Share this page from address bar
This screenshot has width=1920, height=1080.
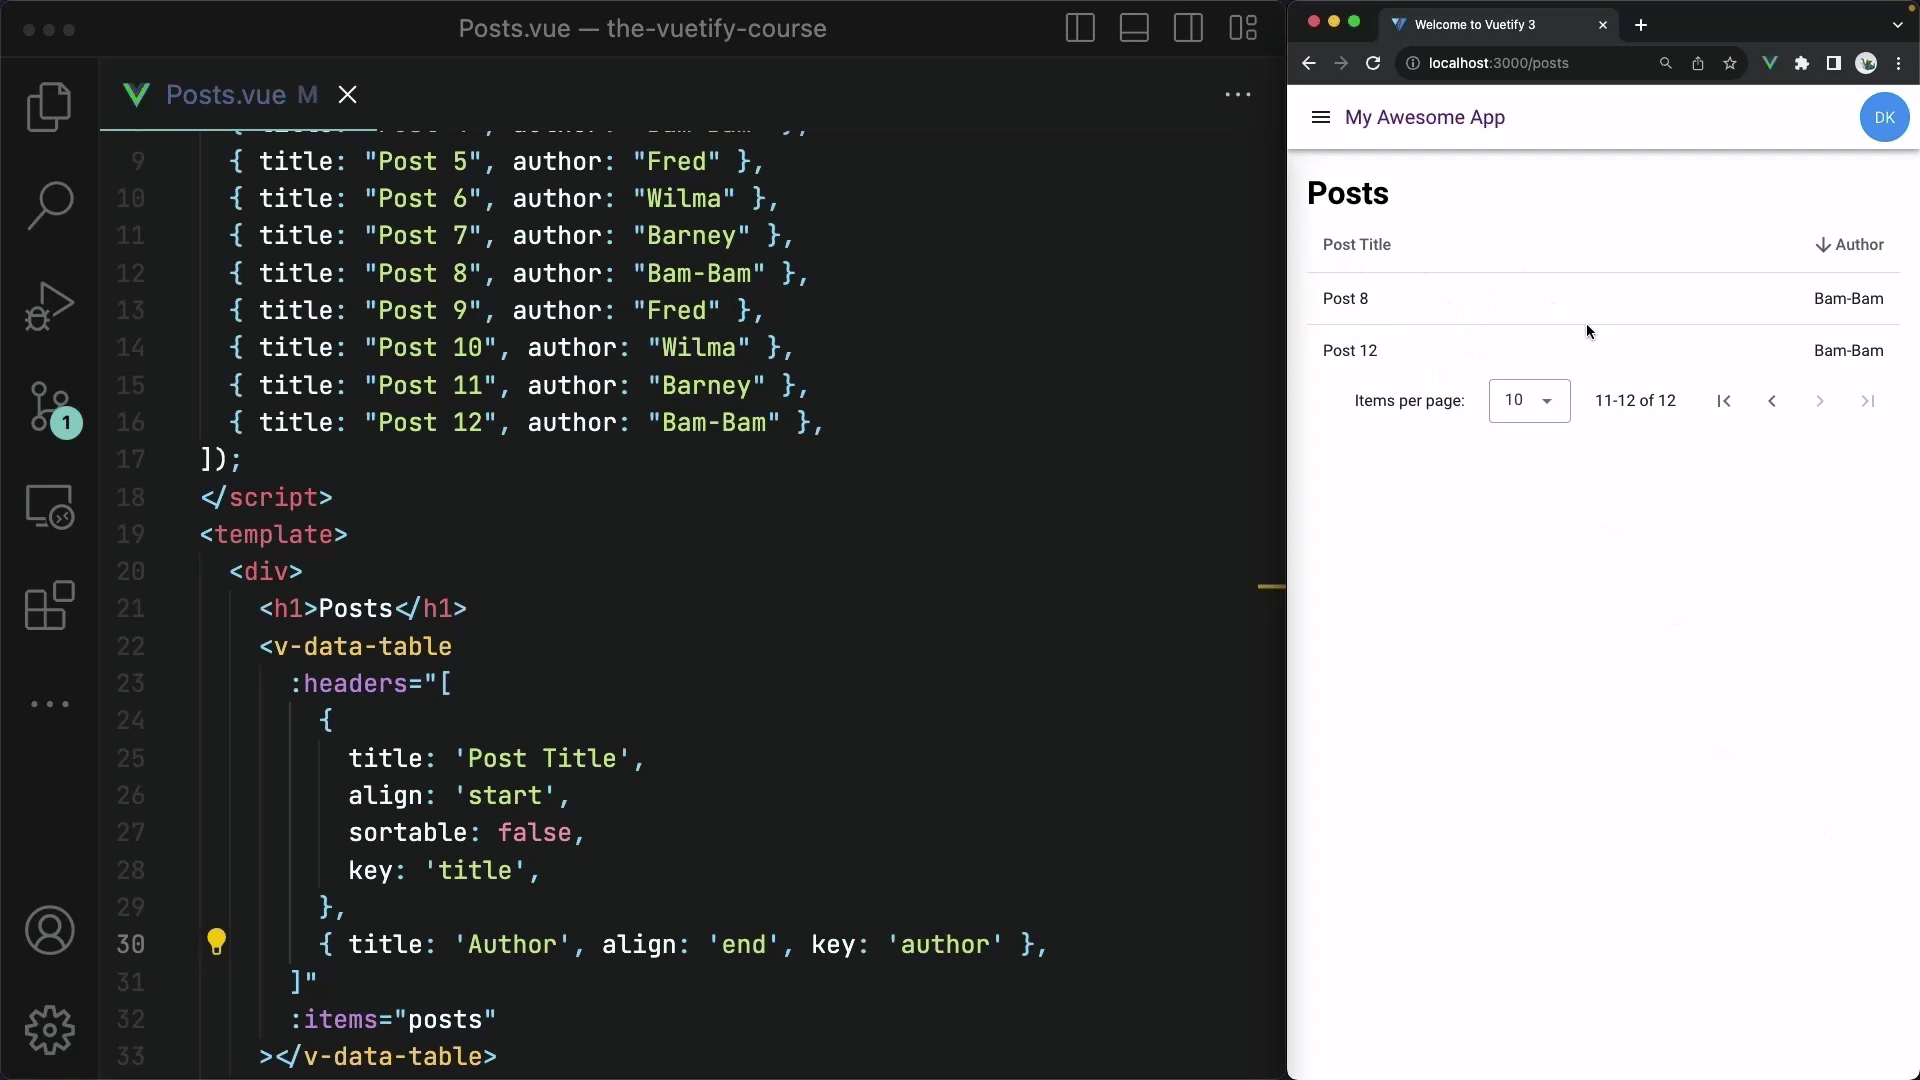[x=1698, y=63]
